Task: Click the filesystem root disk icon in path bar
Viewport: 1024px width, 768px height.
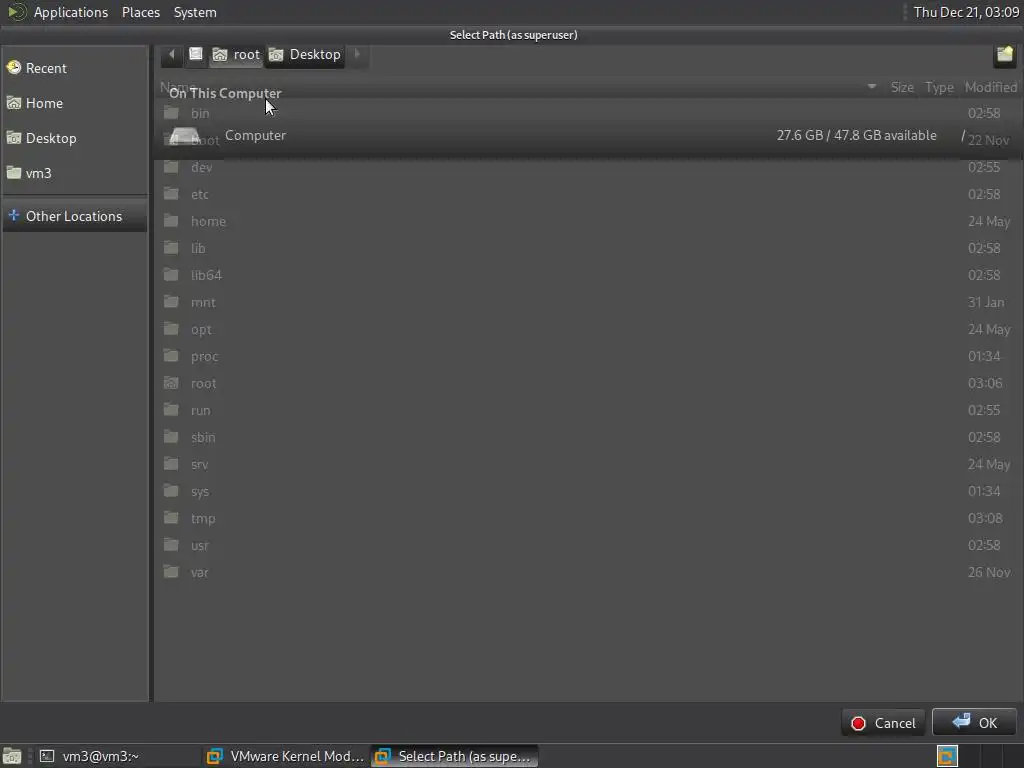Action: pyautogui.click(x=195, y=54)
